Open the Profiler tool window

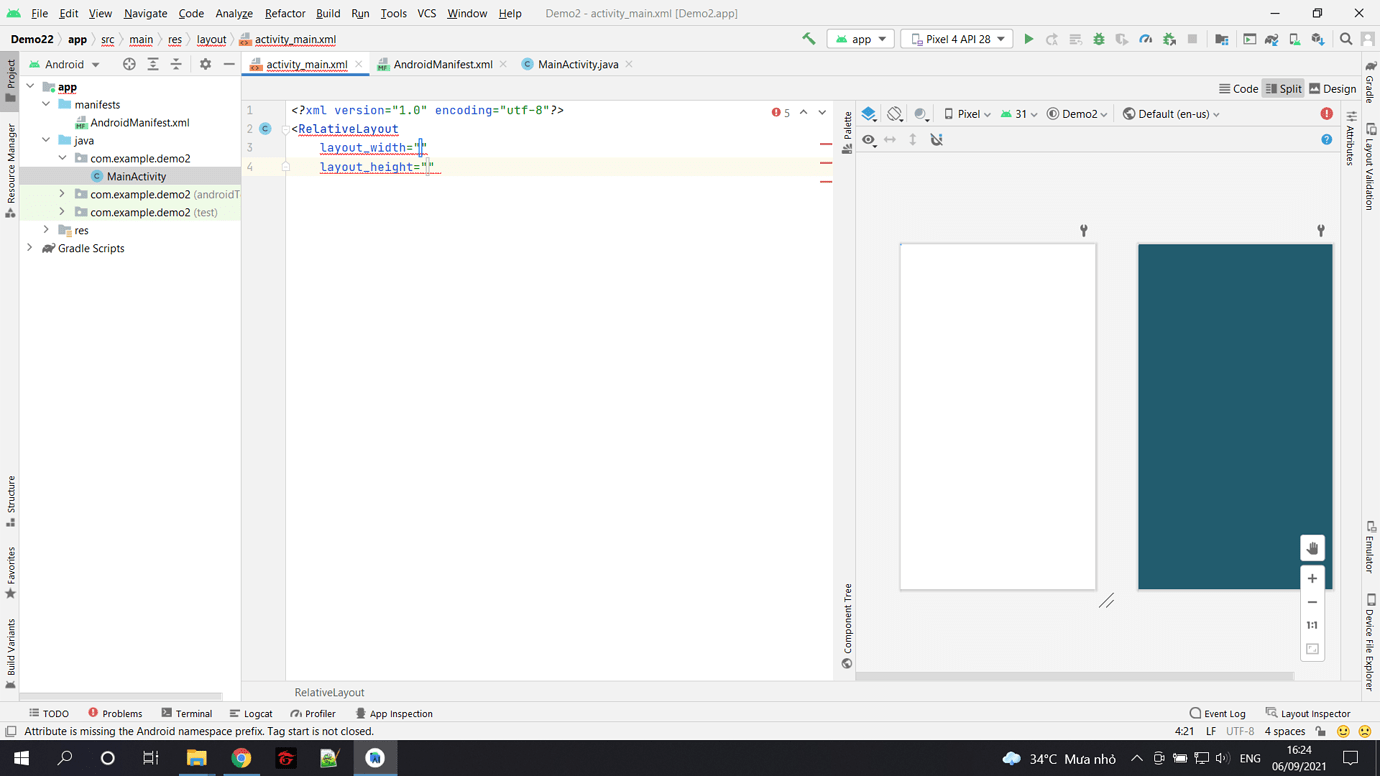click(x=313, y=713)
